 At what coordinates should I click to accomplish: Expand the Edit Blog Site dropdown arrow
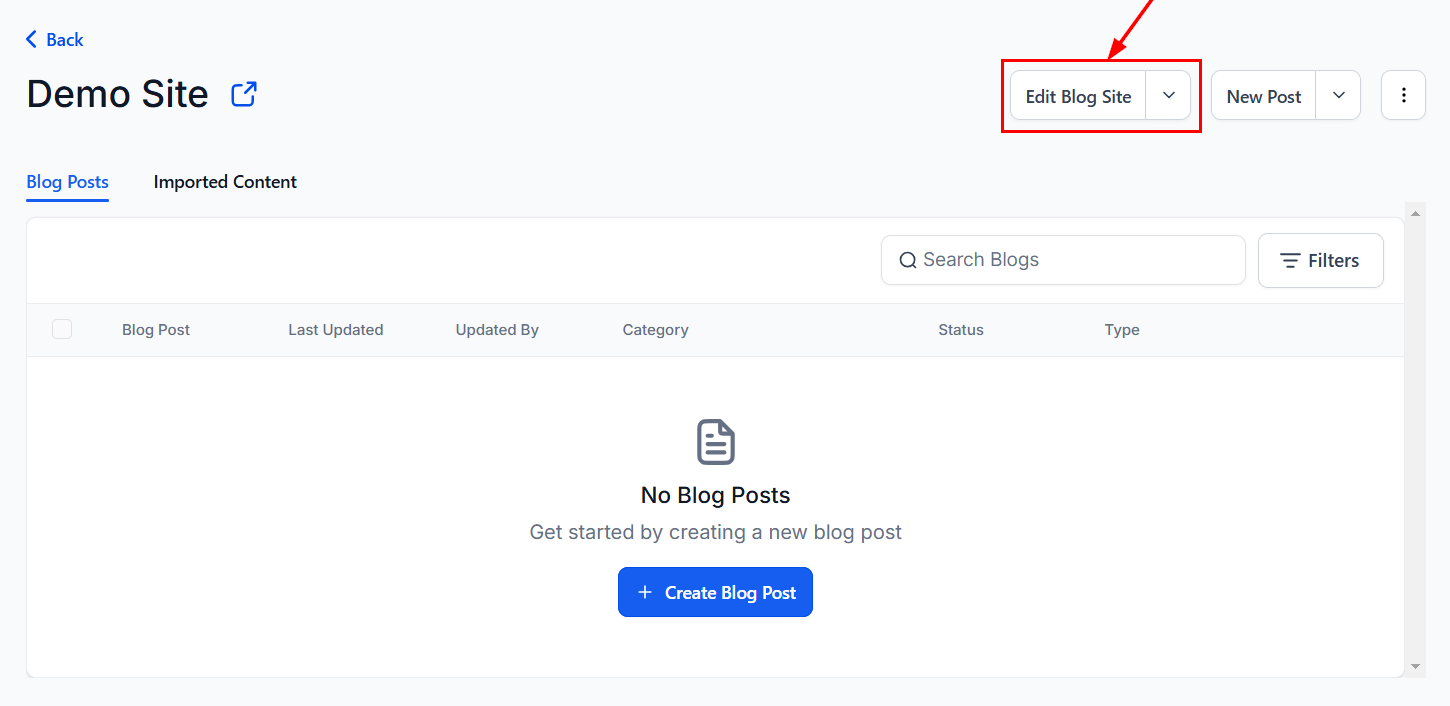tap(1168, 95)
